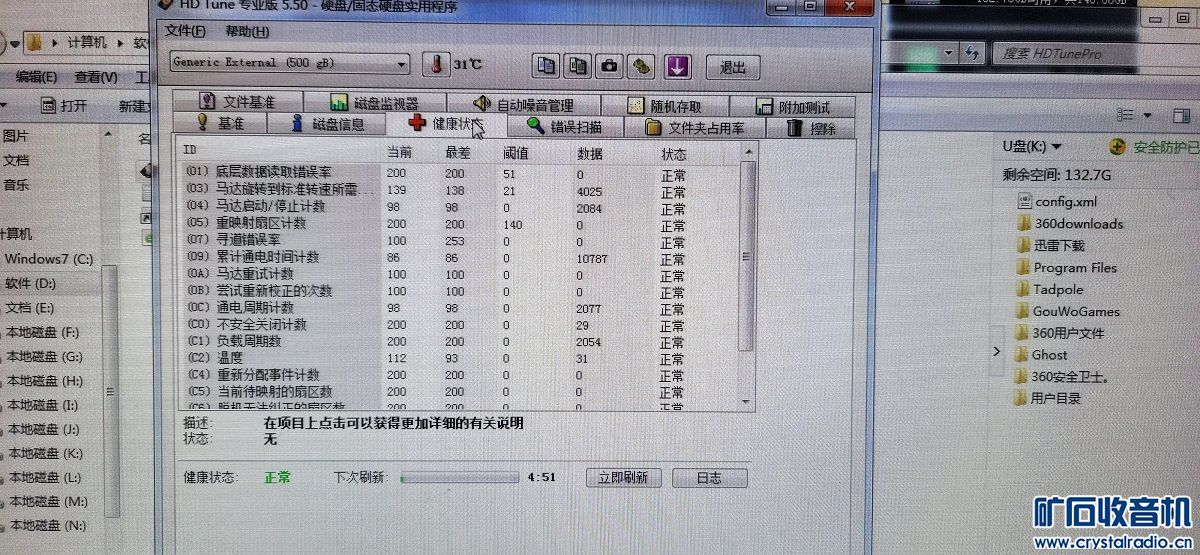Click the thermometer temperature icon
The height and width of the screenshot is (555, 1200).
[x=436, y=65]
